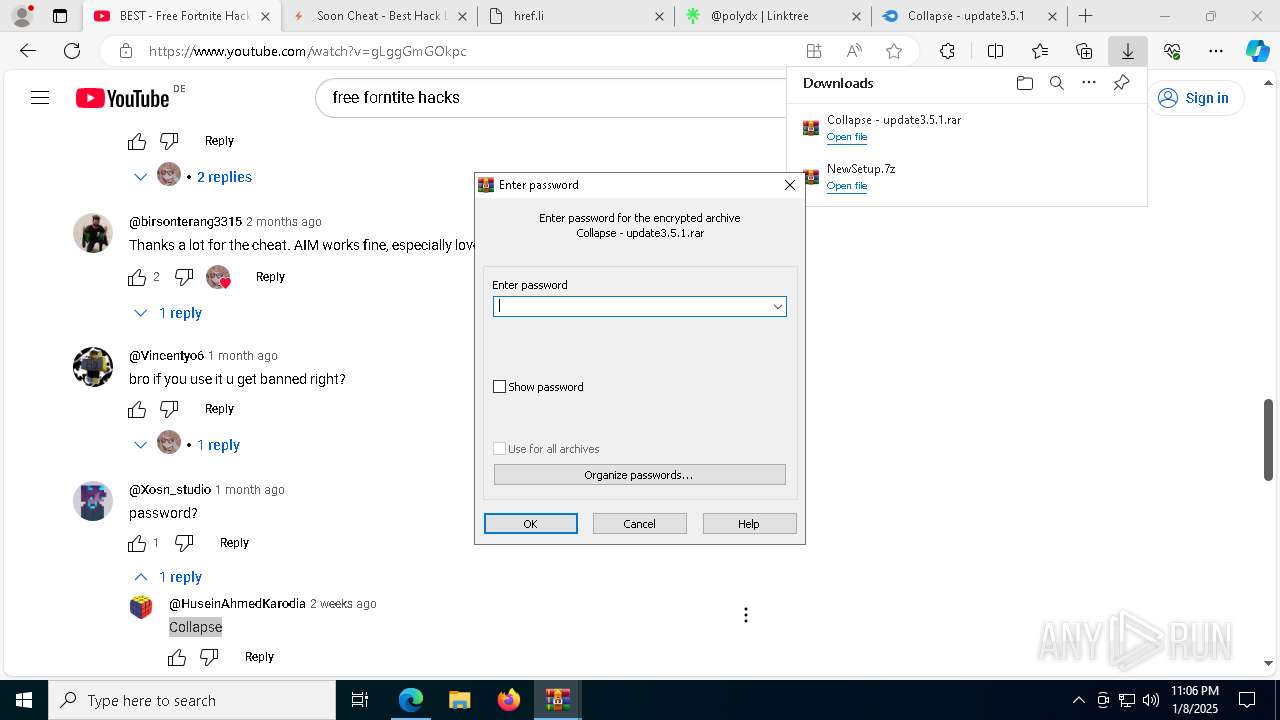
Task: Open YouTube hamburger guide menu
Action: coord(40,98)
